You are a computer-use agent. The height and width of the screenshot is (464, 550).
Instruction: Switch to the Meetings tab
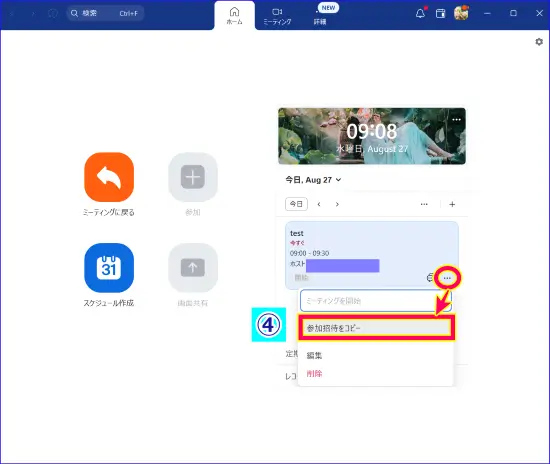pos(277,16)
